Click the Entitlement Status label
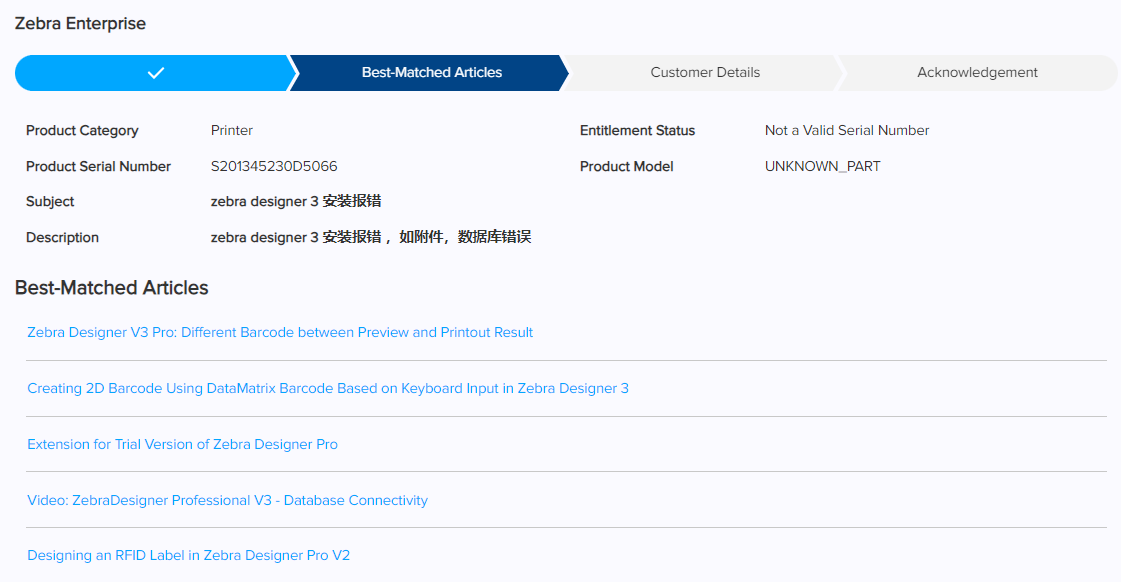This screenshot has width=1121, height=582. [x=637, y=131]
